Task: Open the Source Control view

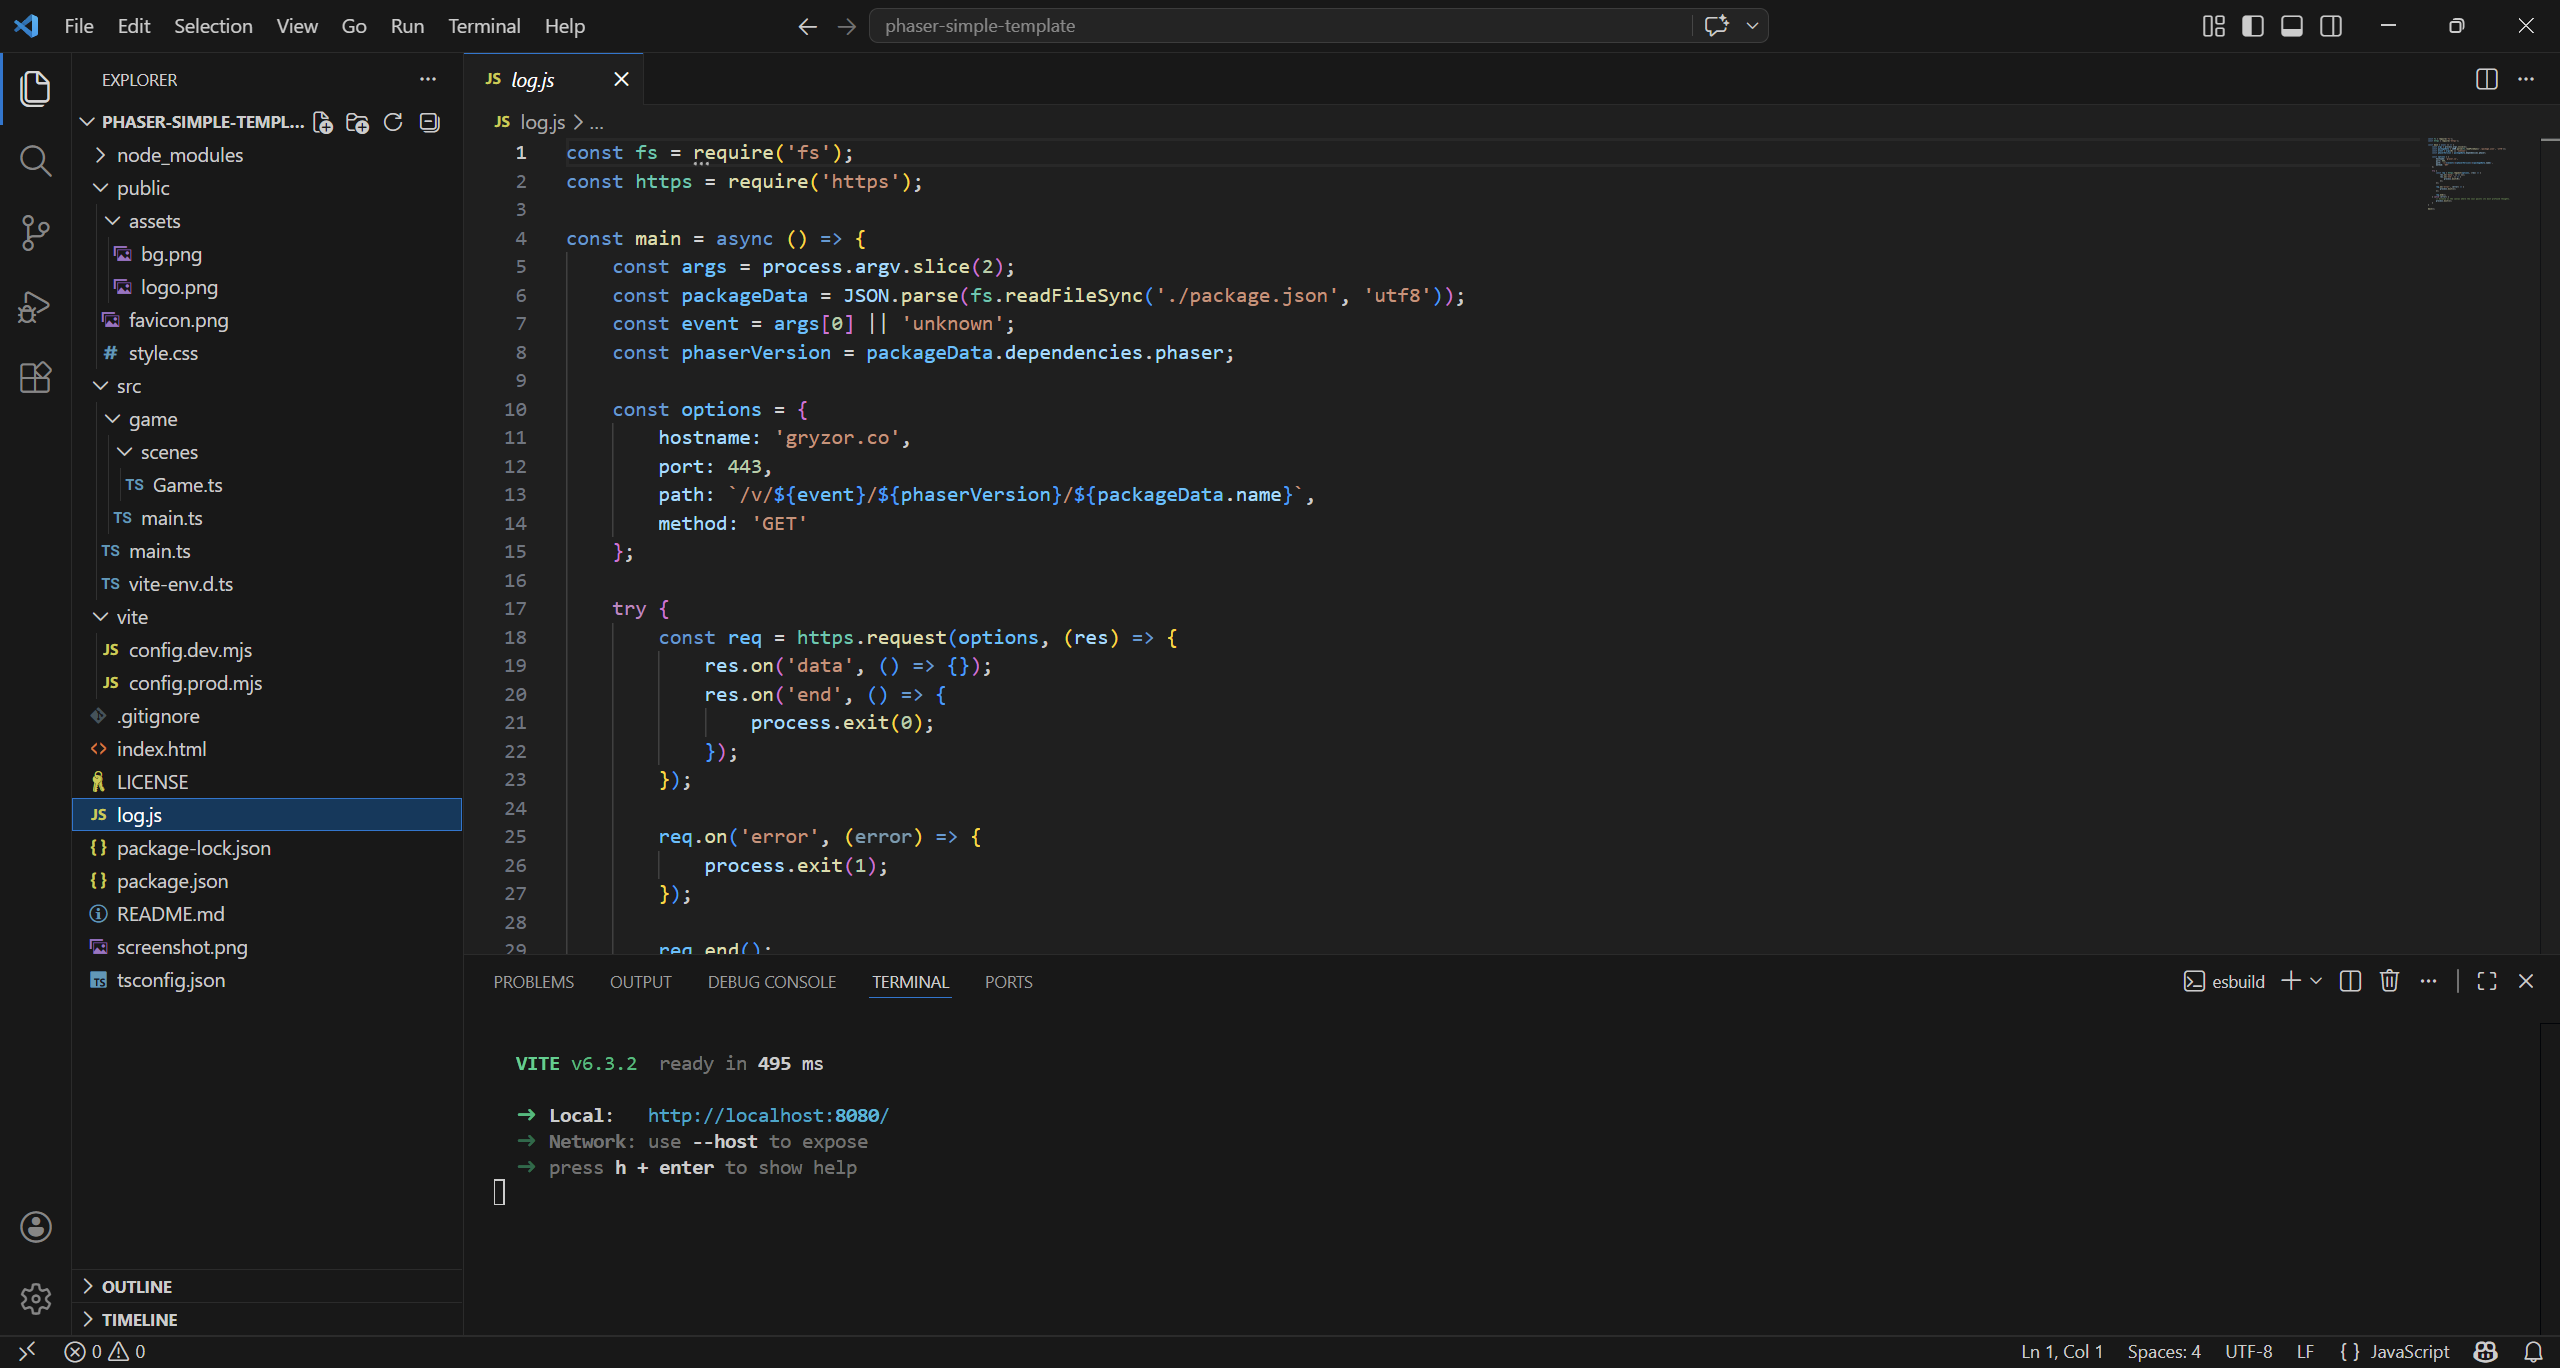Action: (35, 233)
